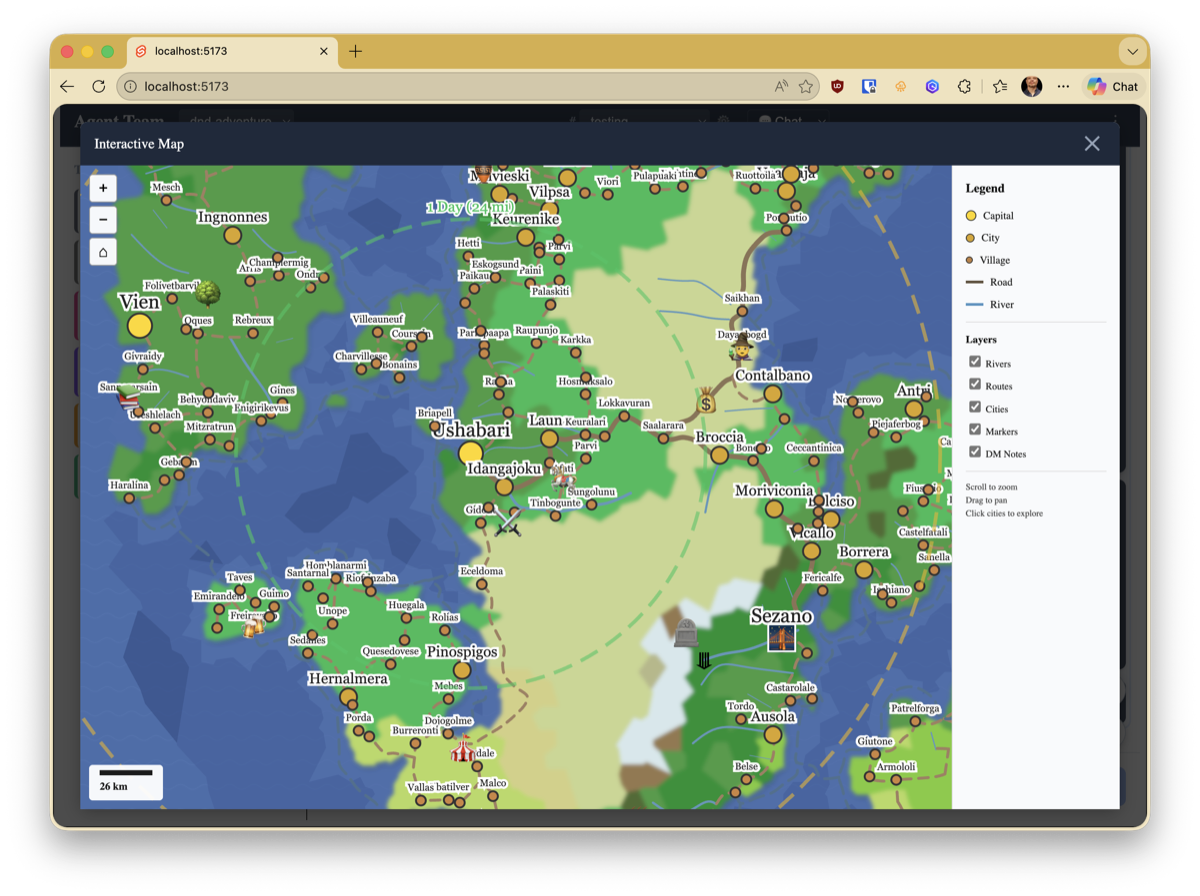1200x896 pixels.
Task: Open uBlock Origin extension icon
Action: [x=837, y=87]
